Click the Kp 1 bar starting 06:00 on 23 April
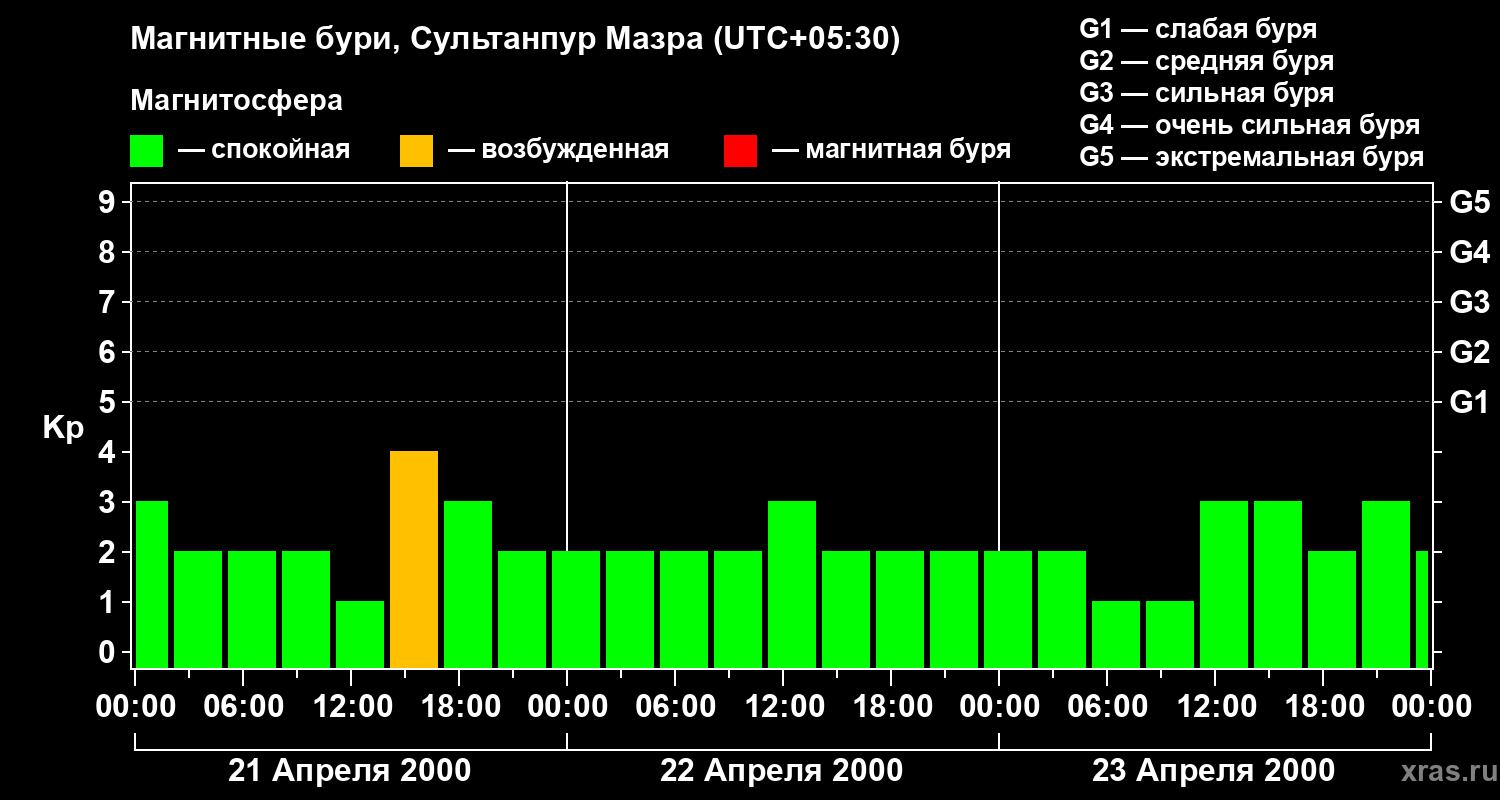Viewport: 1500px width, 800px height. pos(1116,634)
